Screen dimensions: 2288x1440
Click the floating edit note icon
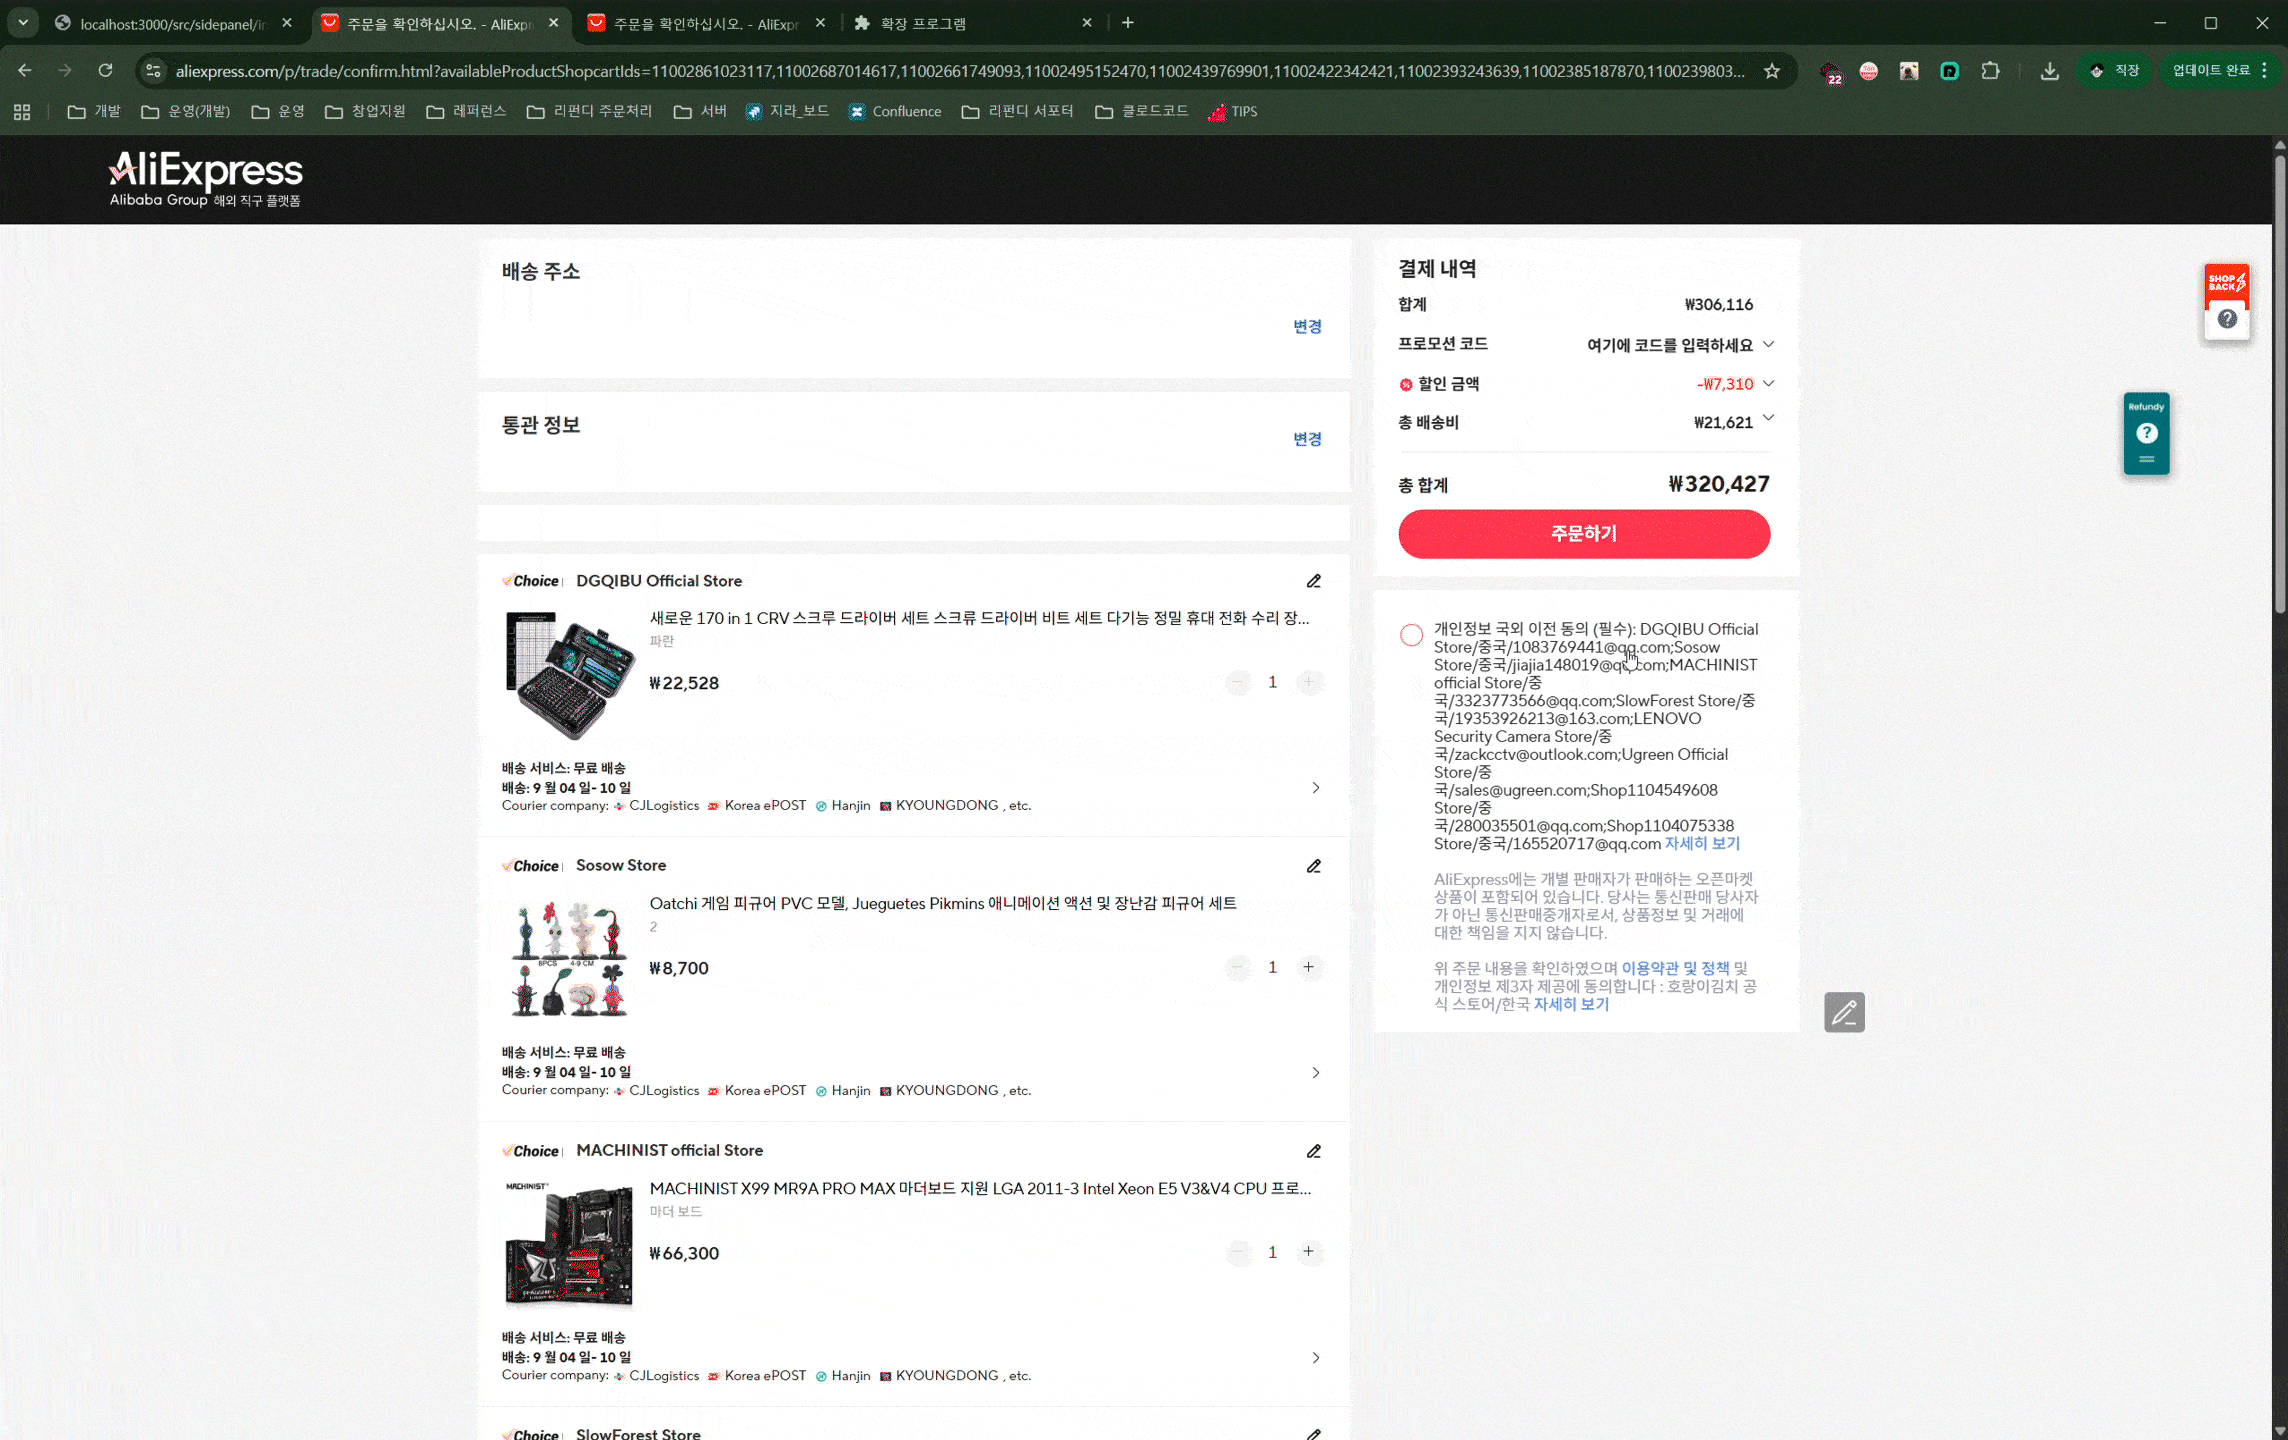point(1844,1012)
